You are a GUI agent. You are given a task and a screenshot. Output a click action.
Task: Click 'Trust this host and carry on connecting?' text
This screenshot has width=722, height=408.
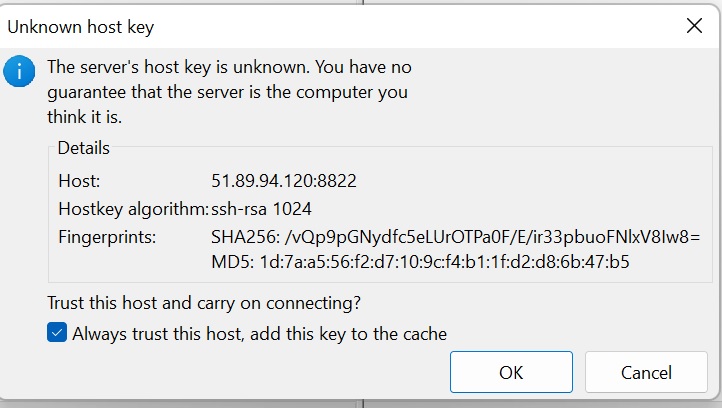204,303
